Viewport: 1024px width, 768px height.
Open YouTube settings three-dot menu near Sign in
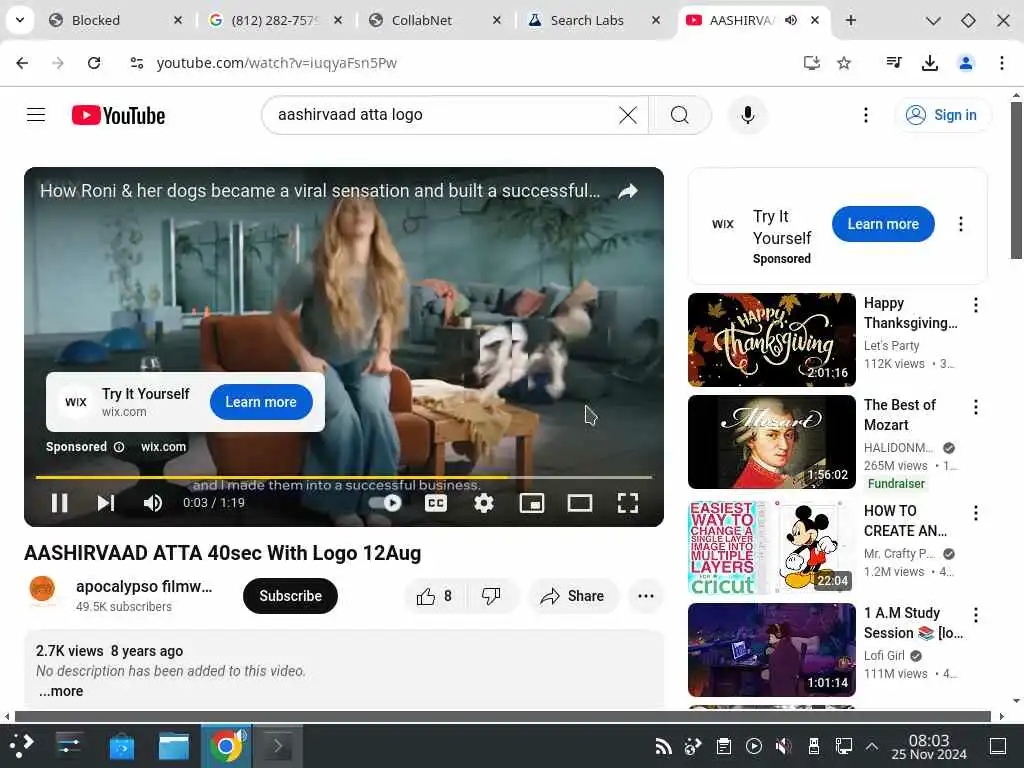[866, 115]
